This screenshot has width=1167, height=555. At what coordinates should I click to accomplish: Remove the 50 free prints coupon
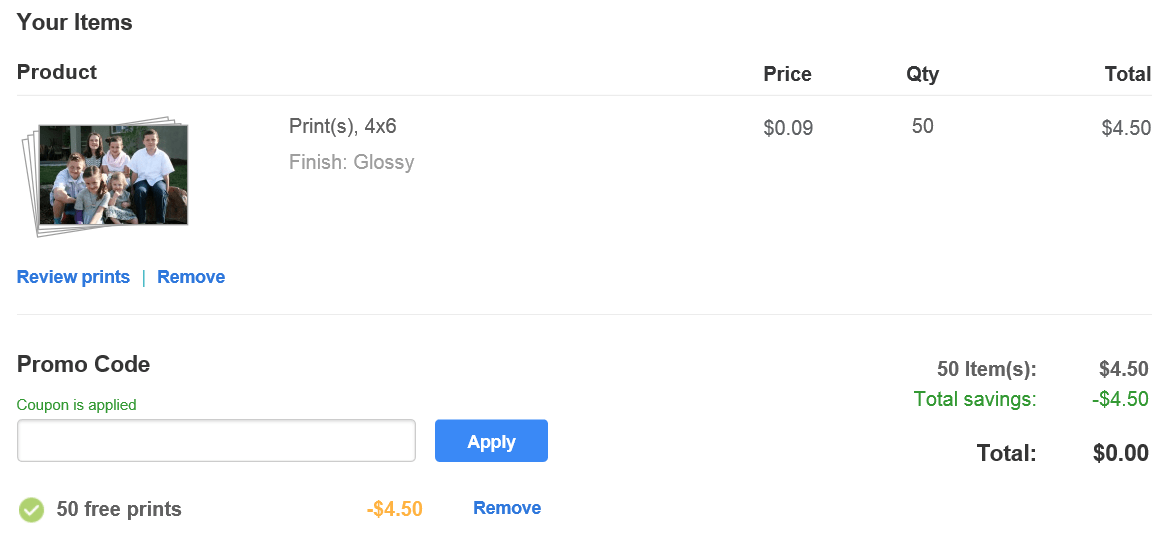[x=507, y=508]
